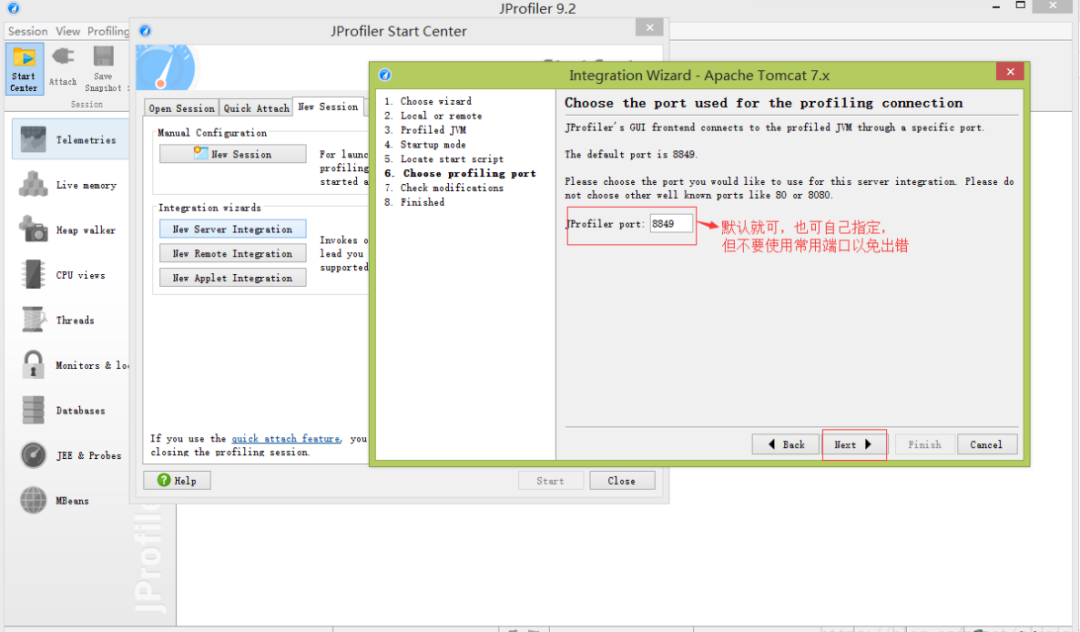Open the Profiling menu
1080x632 pixels.
(107, 31)
